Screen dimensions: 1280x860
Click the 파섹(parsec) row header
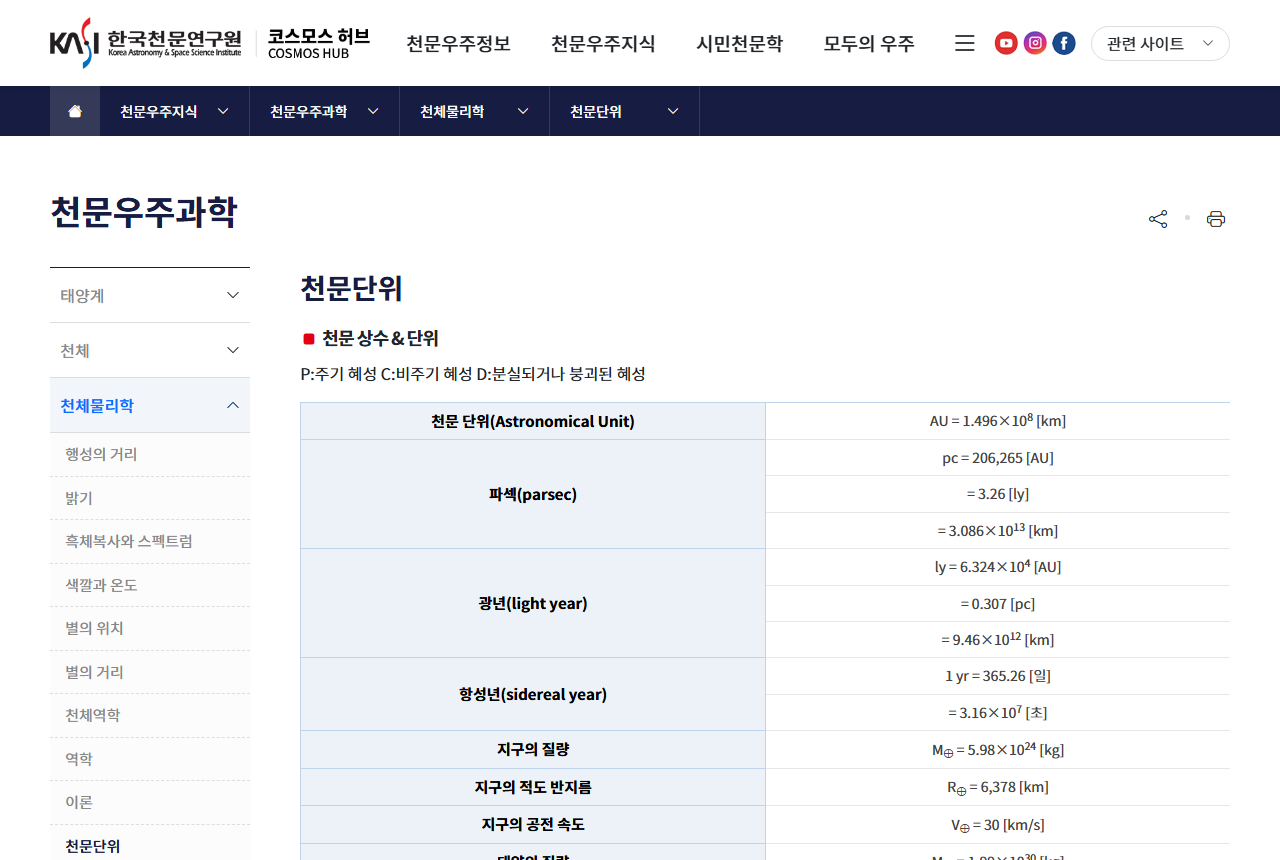click(533, 494)
